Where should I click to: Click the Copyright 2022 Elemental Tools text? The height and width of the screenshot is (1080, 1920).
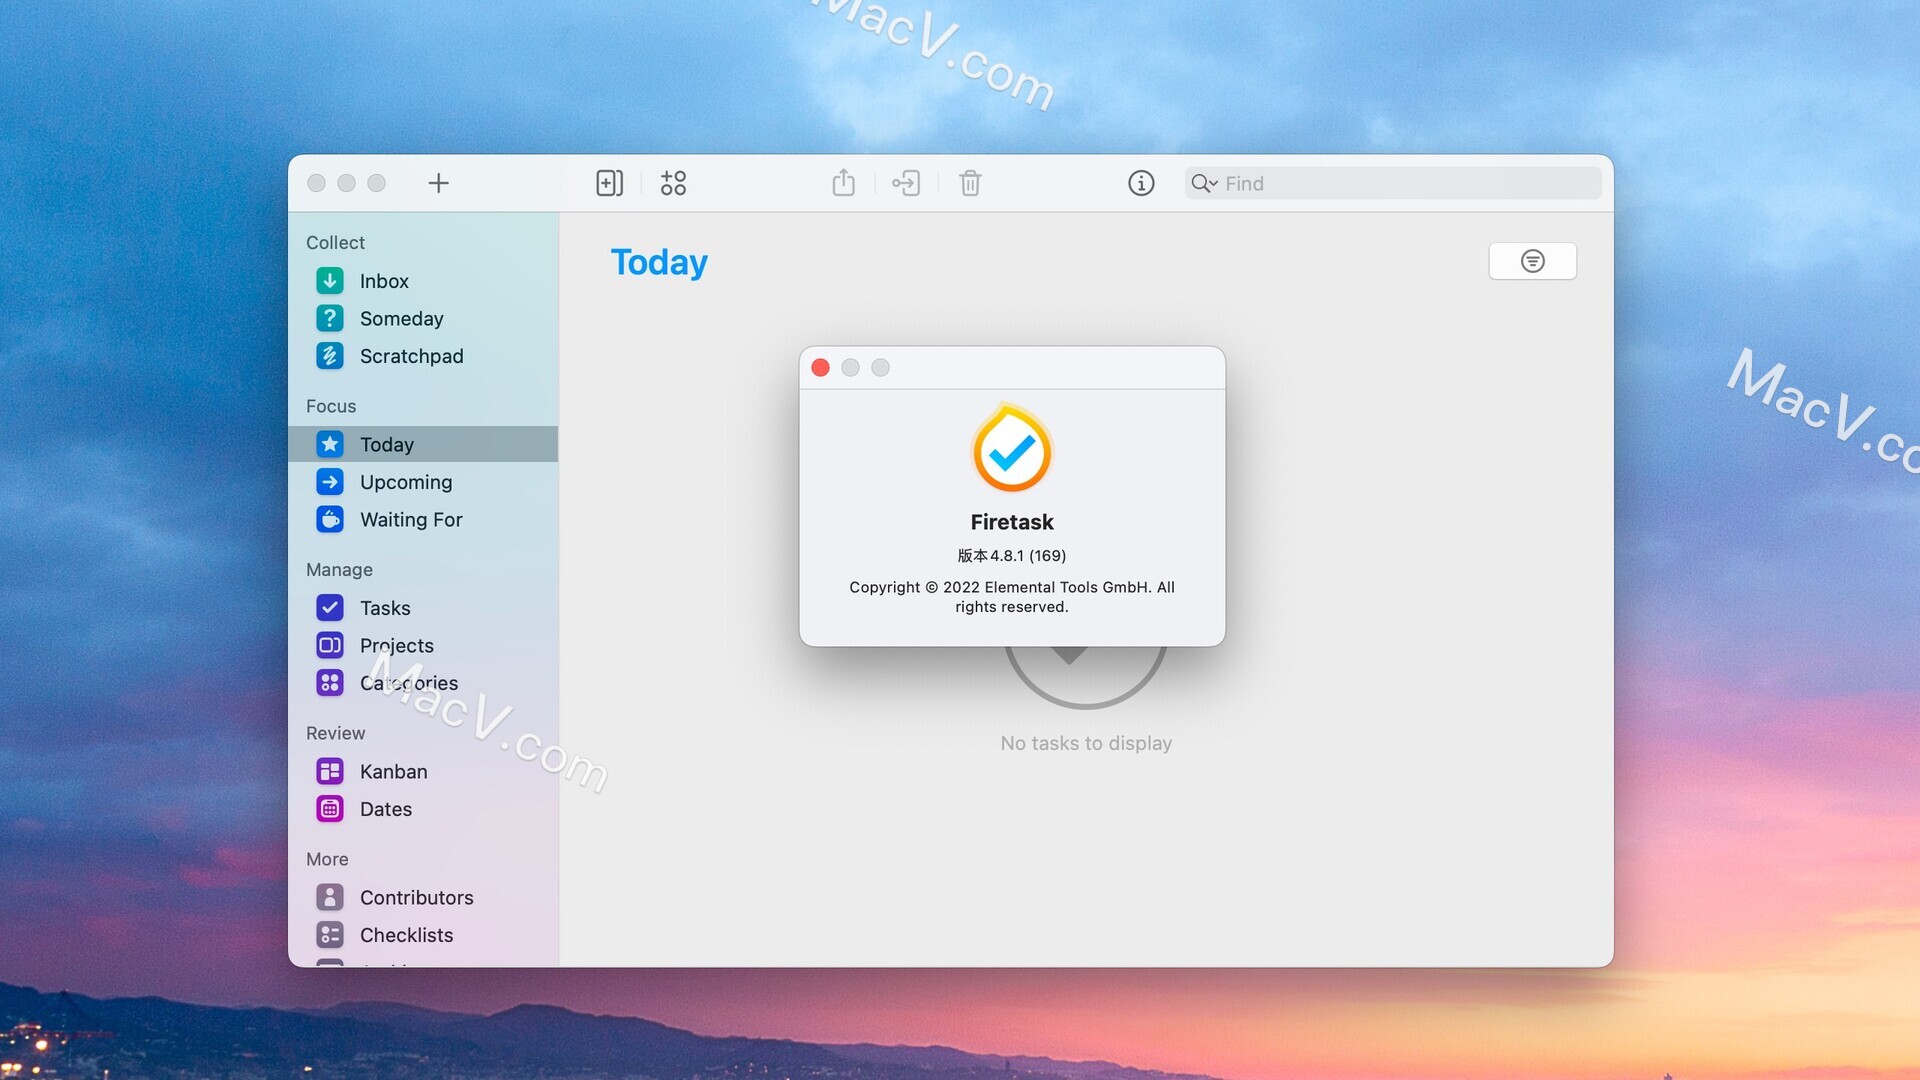(1012, 597)
